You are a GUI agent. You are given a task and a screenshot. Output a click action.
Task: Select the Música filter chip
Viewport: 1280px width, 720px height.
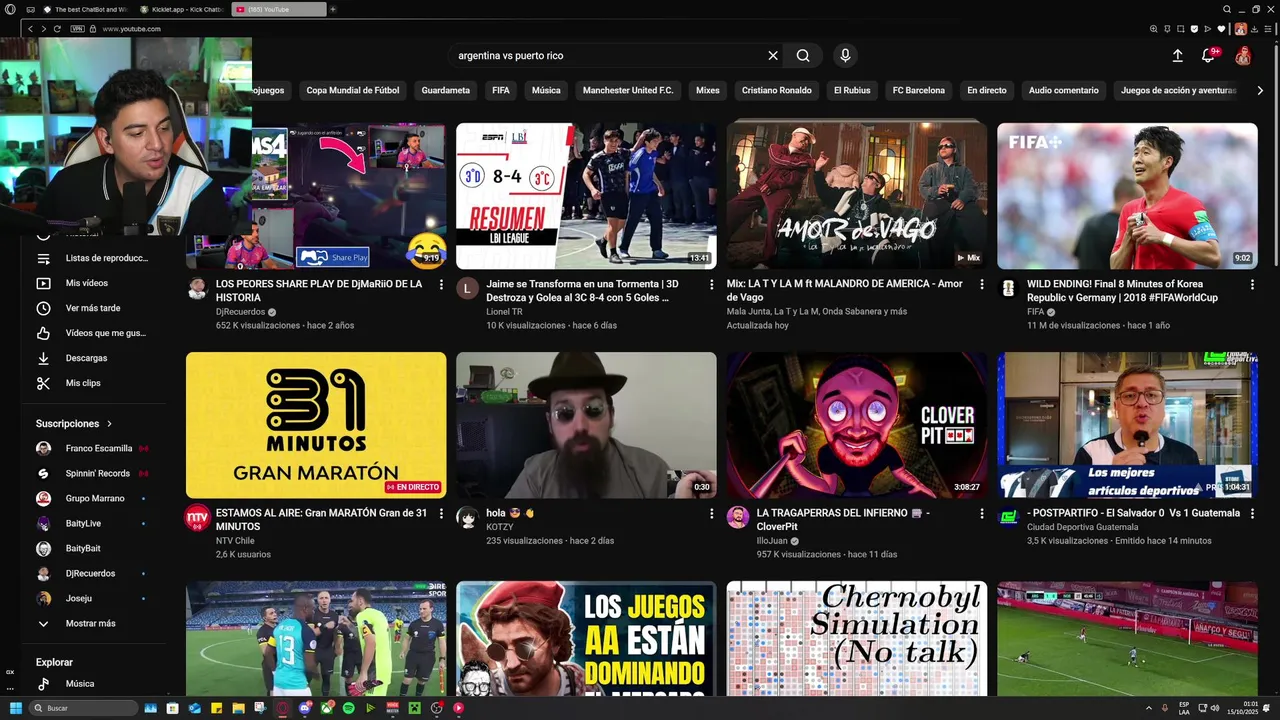[546, 90]
